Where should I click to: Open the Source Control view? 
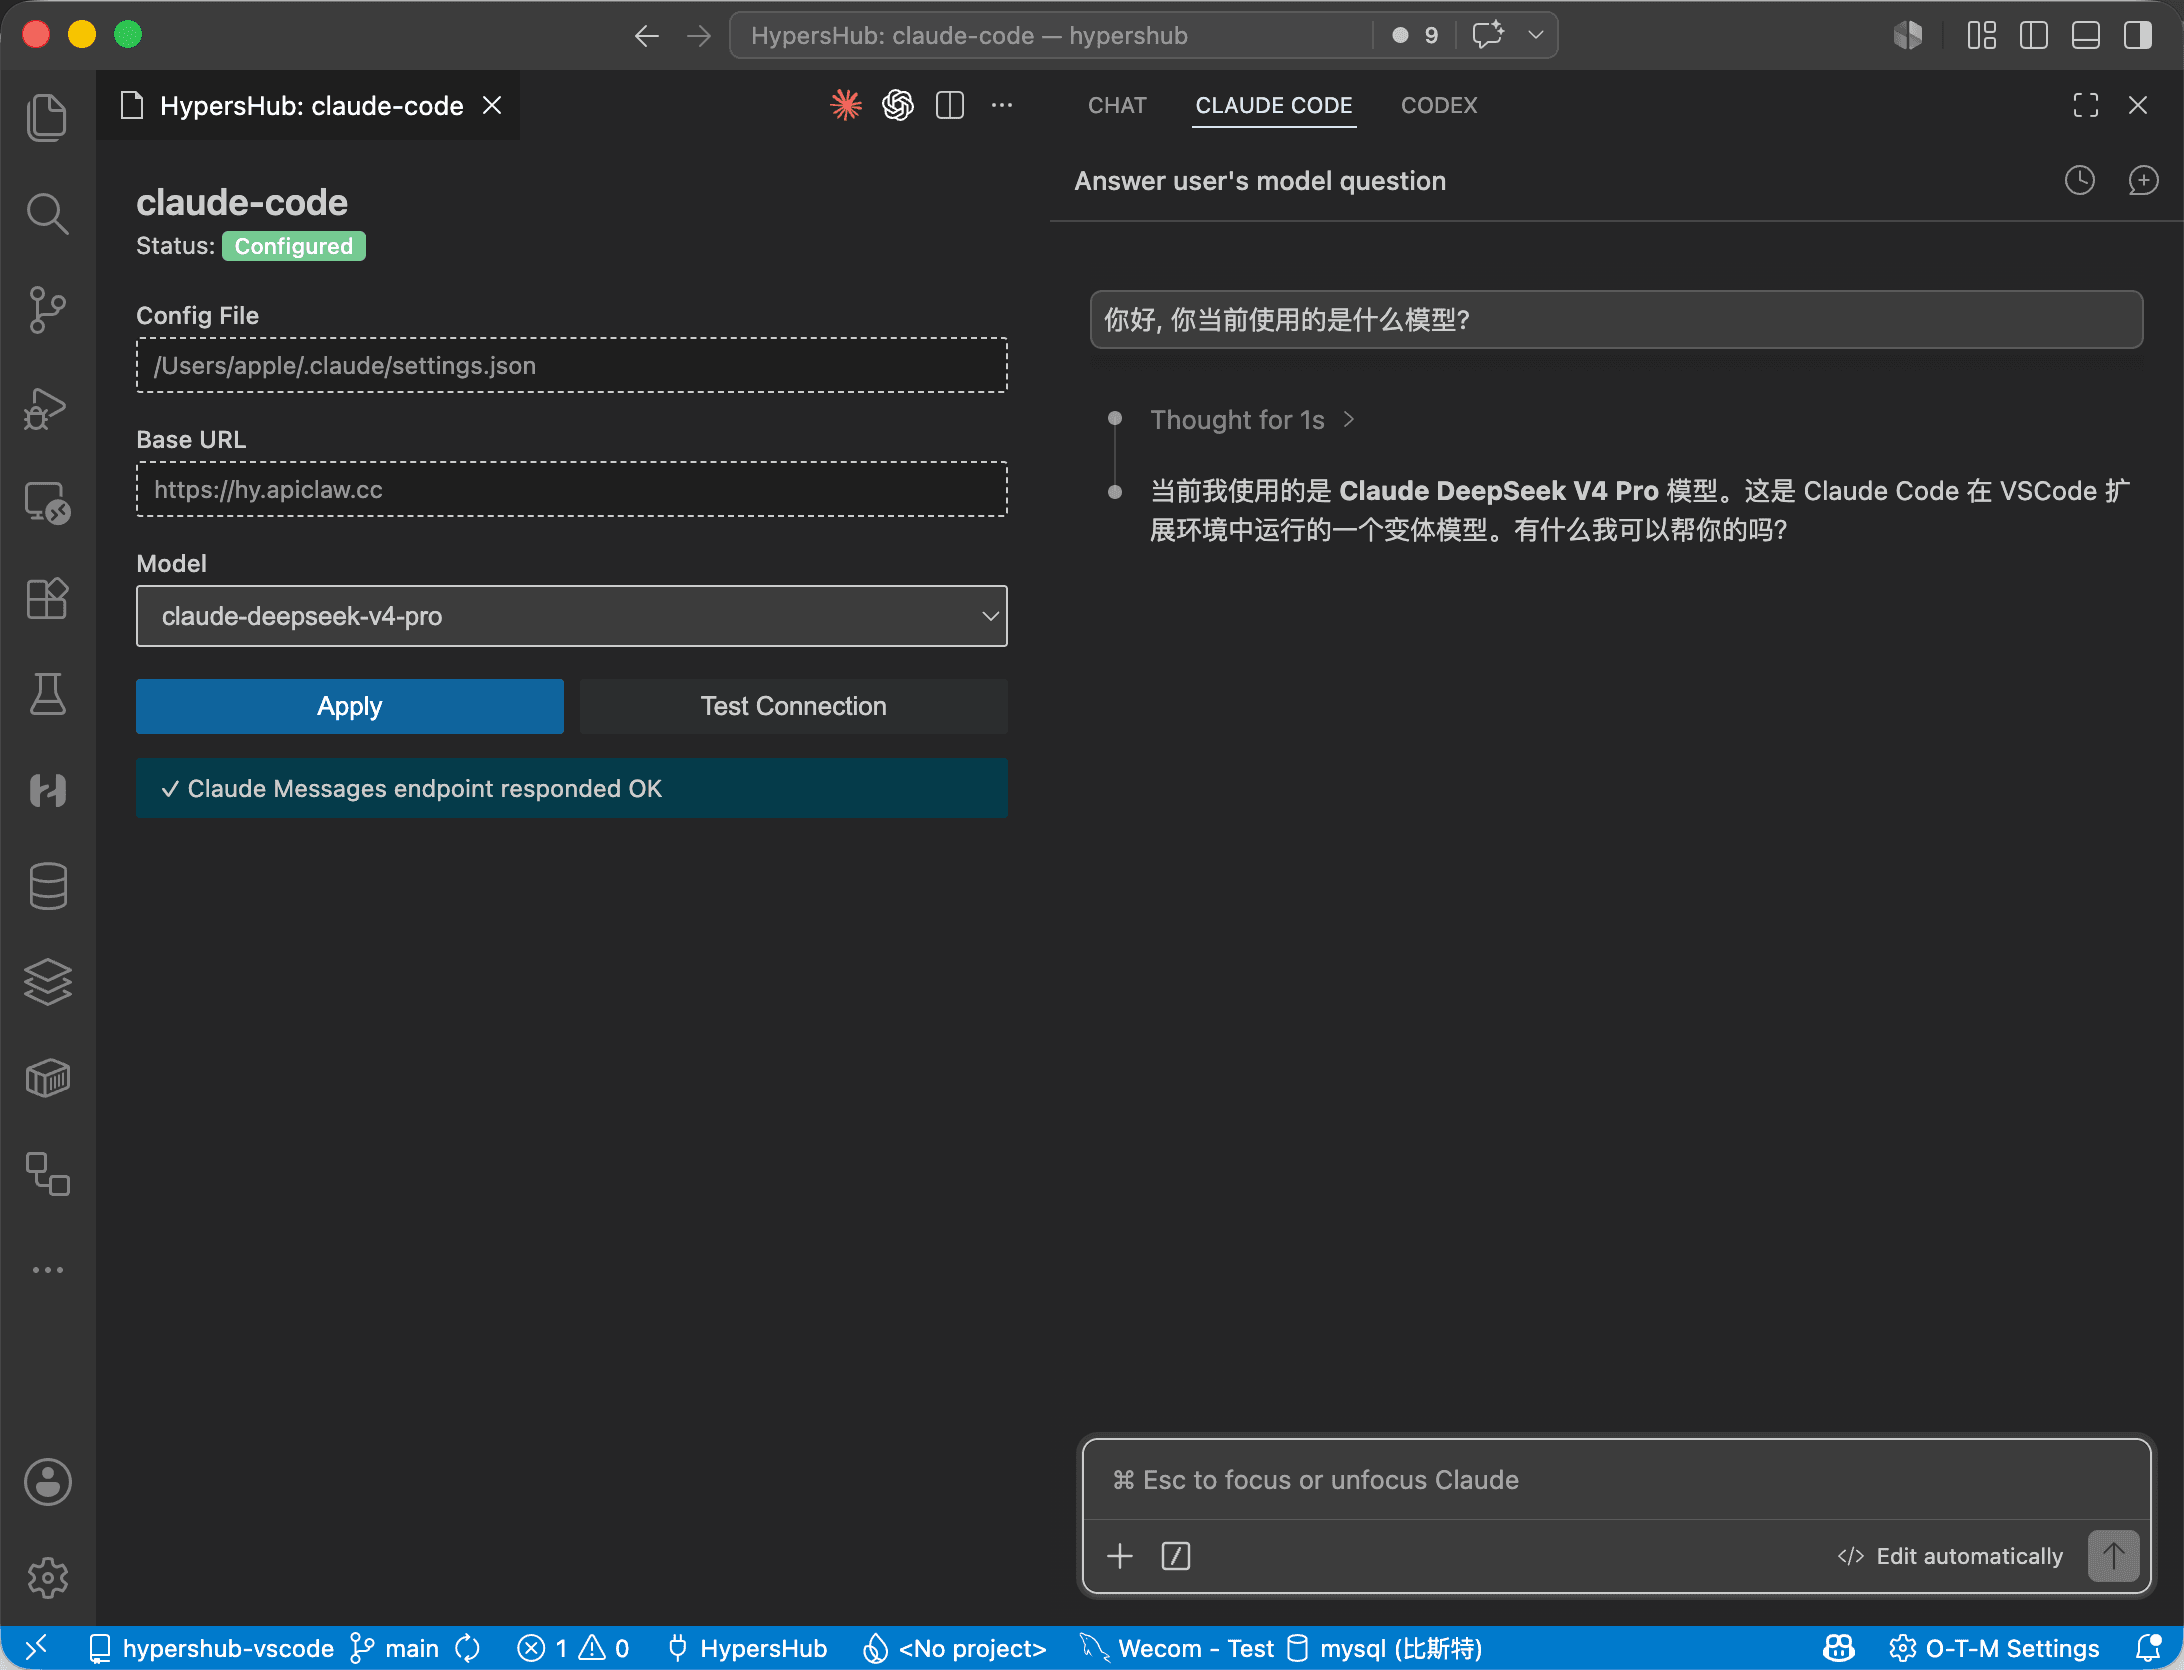[47, 310]
